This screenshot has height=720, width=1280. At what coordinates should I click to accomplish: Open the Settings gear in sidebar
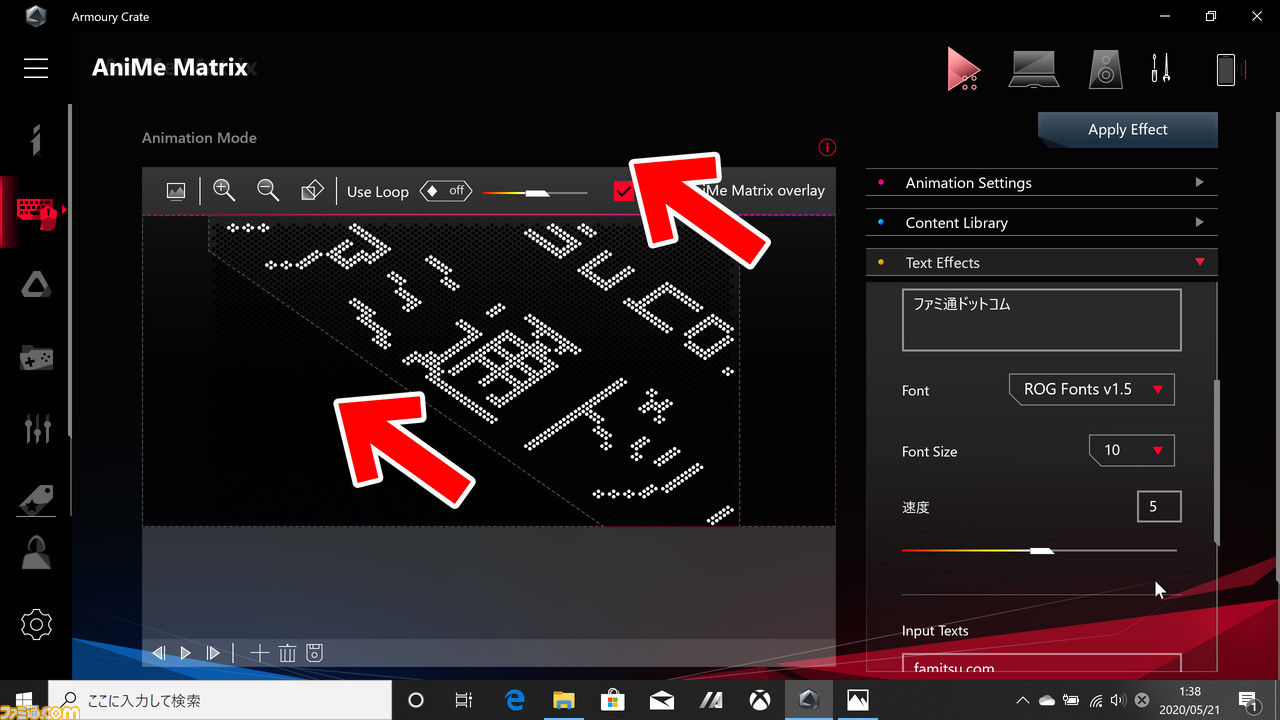pyautogui.click(x=36, y=625)
